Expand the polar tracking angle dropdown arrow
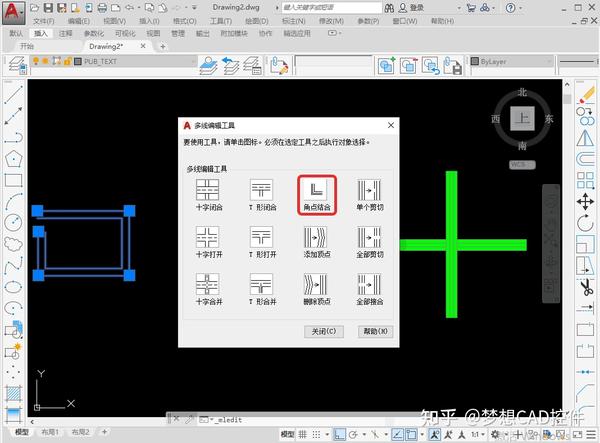 pos(364,434)
